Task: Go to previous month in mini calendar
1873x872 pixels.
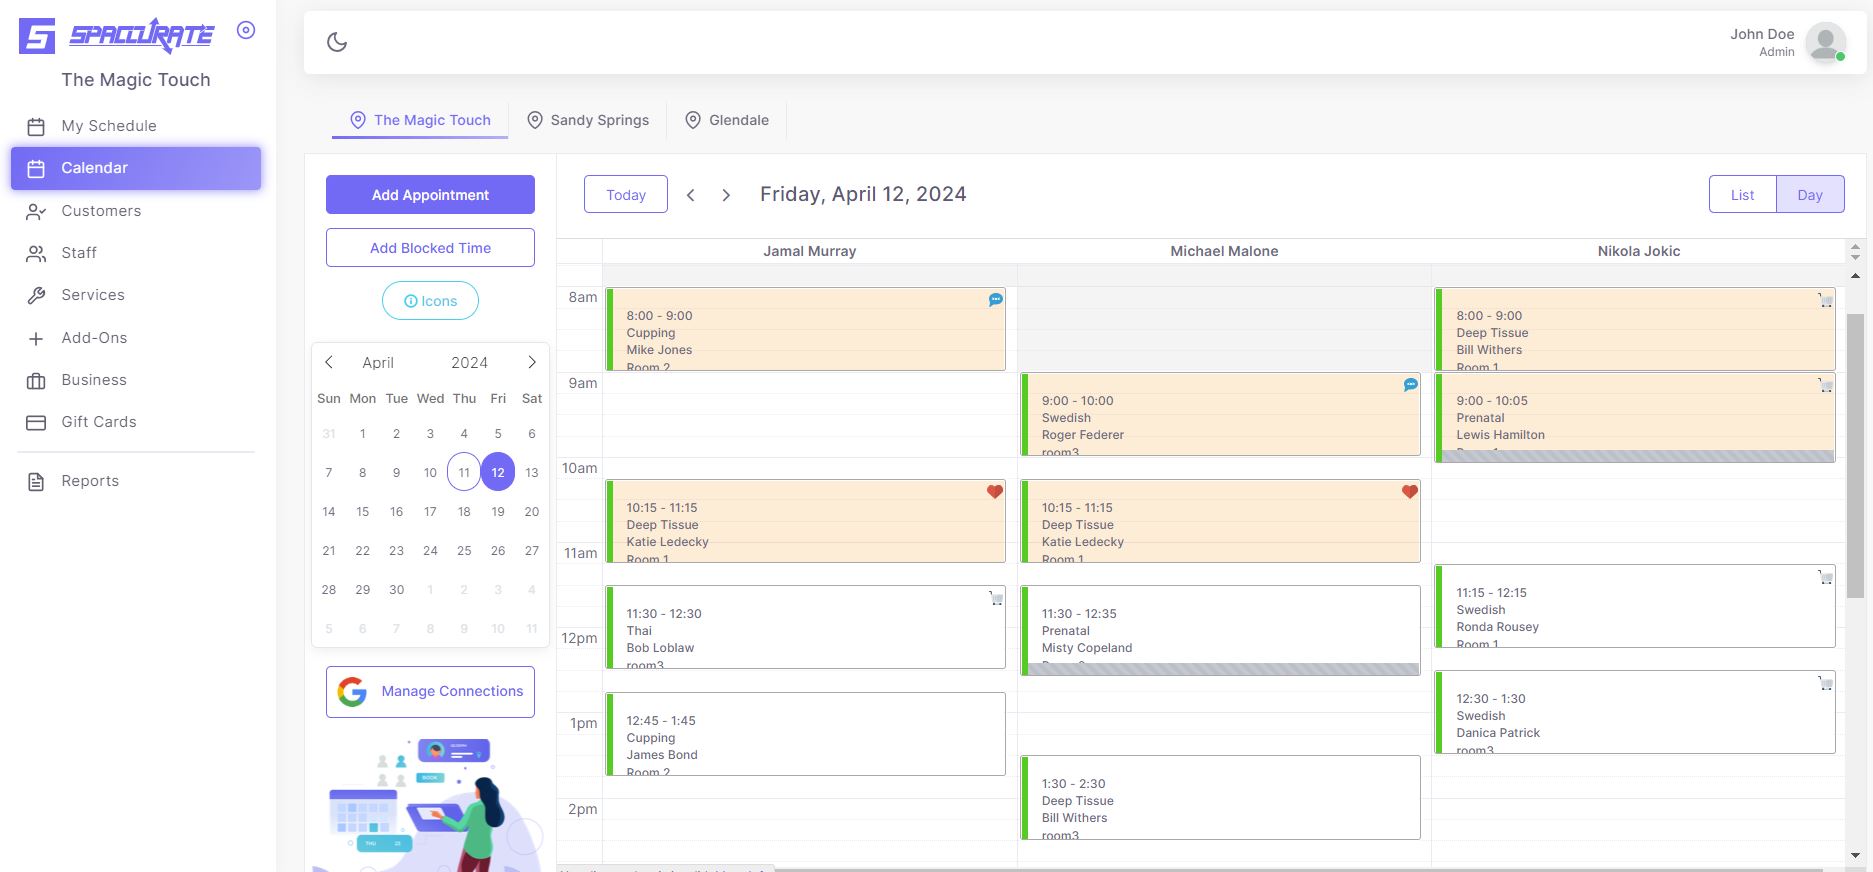Action: (329, 362)
